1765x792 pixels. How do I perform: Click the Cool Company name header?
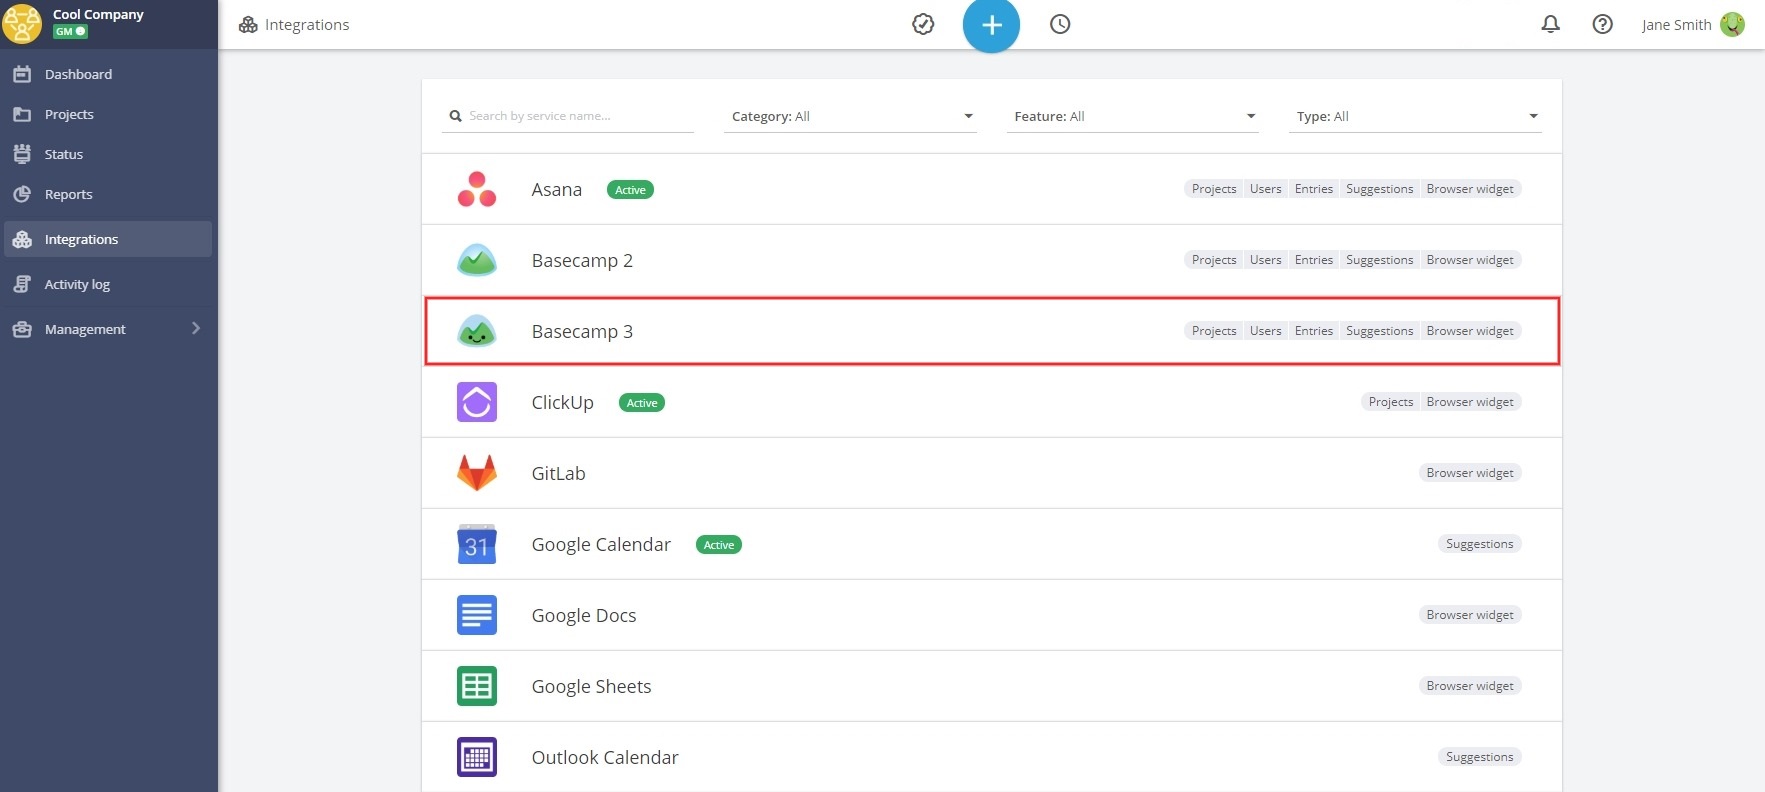coord(98,14)
